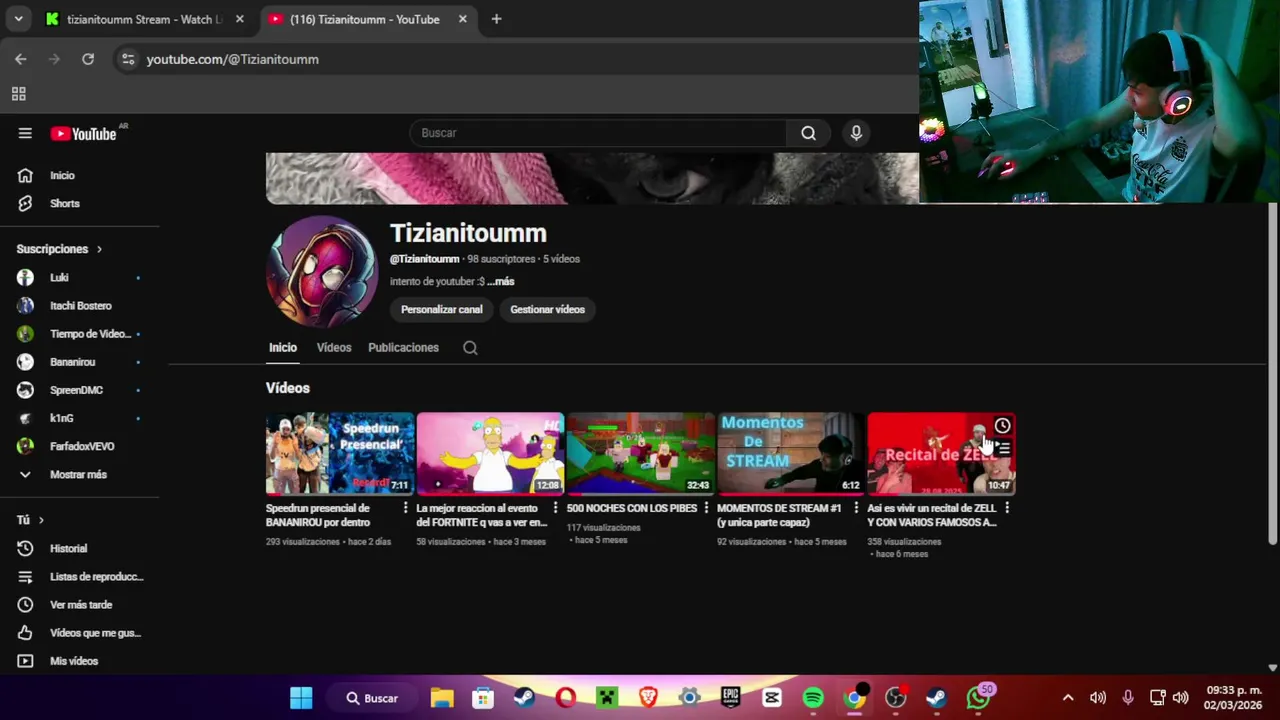1280x720 pixels.
Task: Switch to the Videos channel tab
Action: coord(334,348)
